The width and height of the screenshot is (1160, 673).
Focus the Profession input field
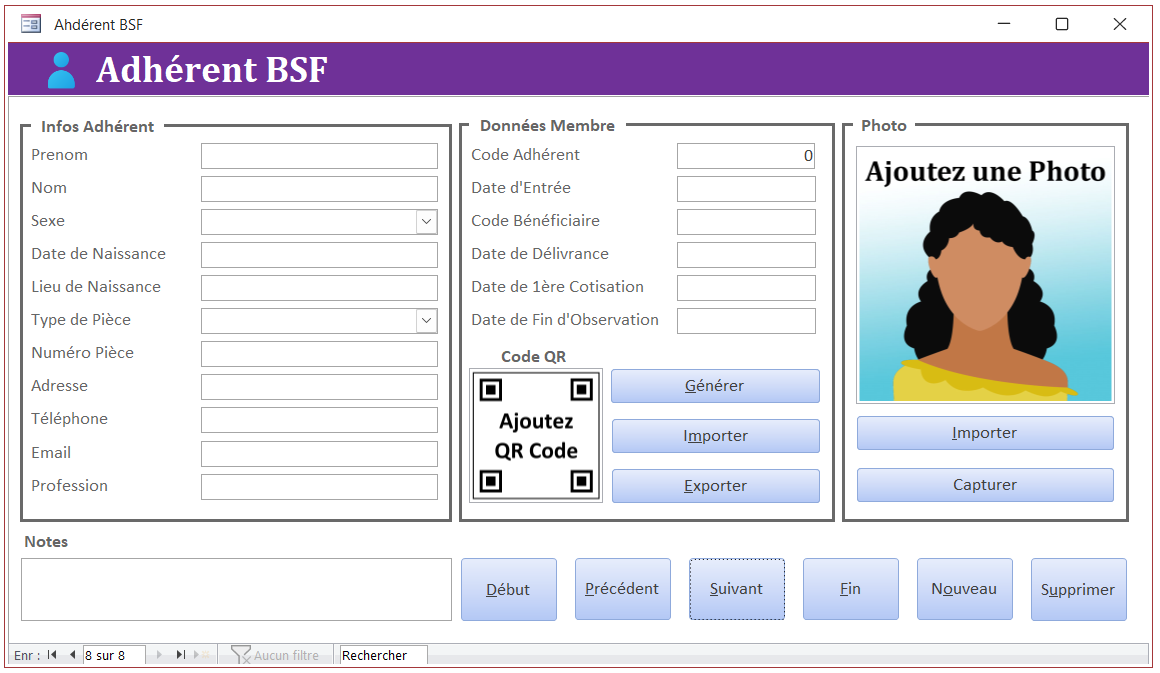click(x=319, y=487)
